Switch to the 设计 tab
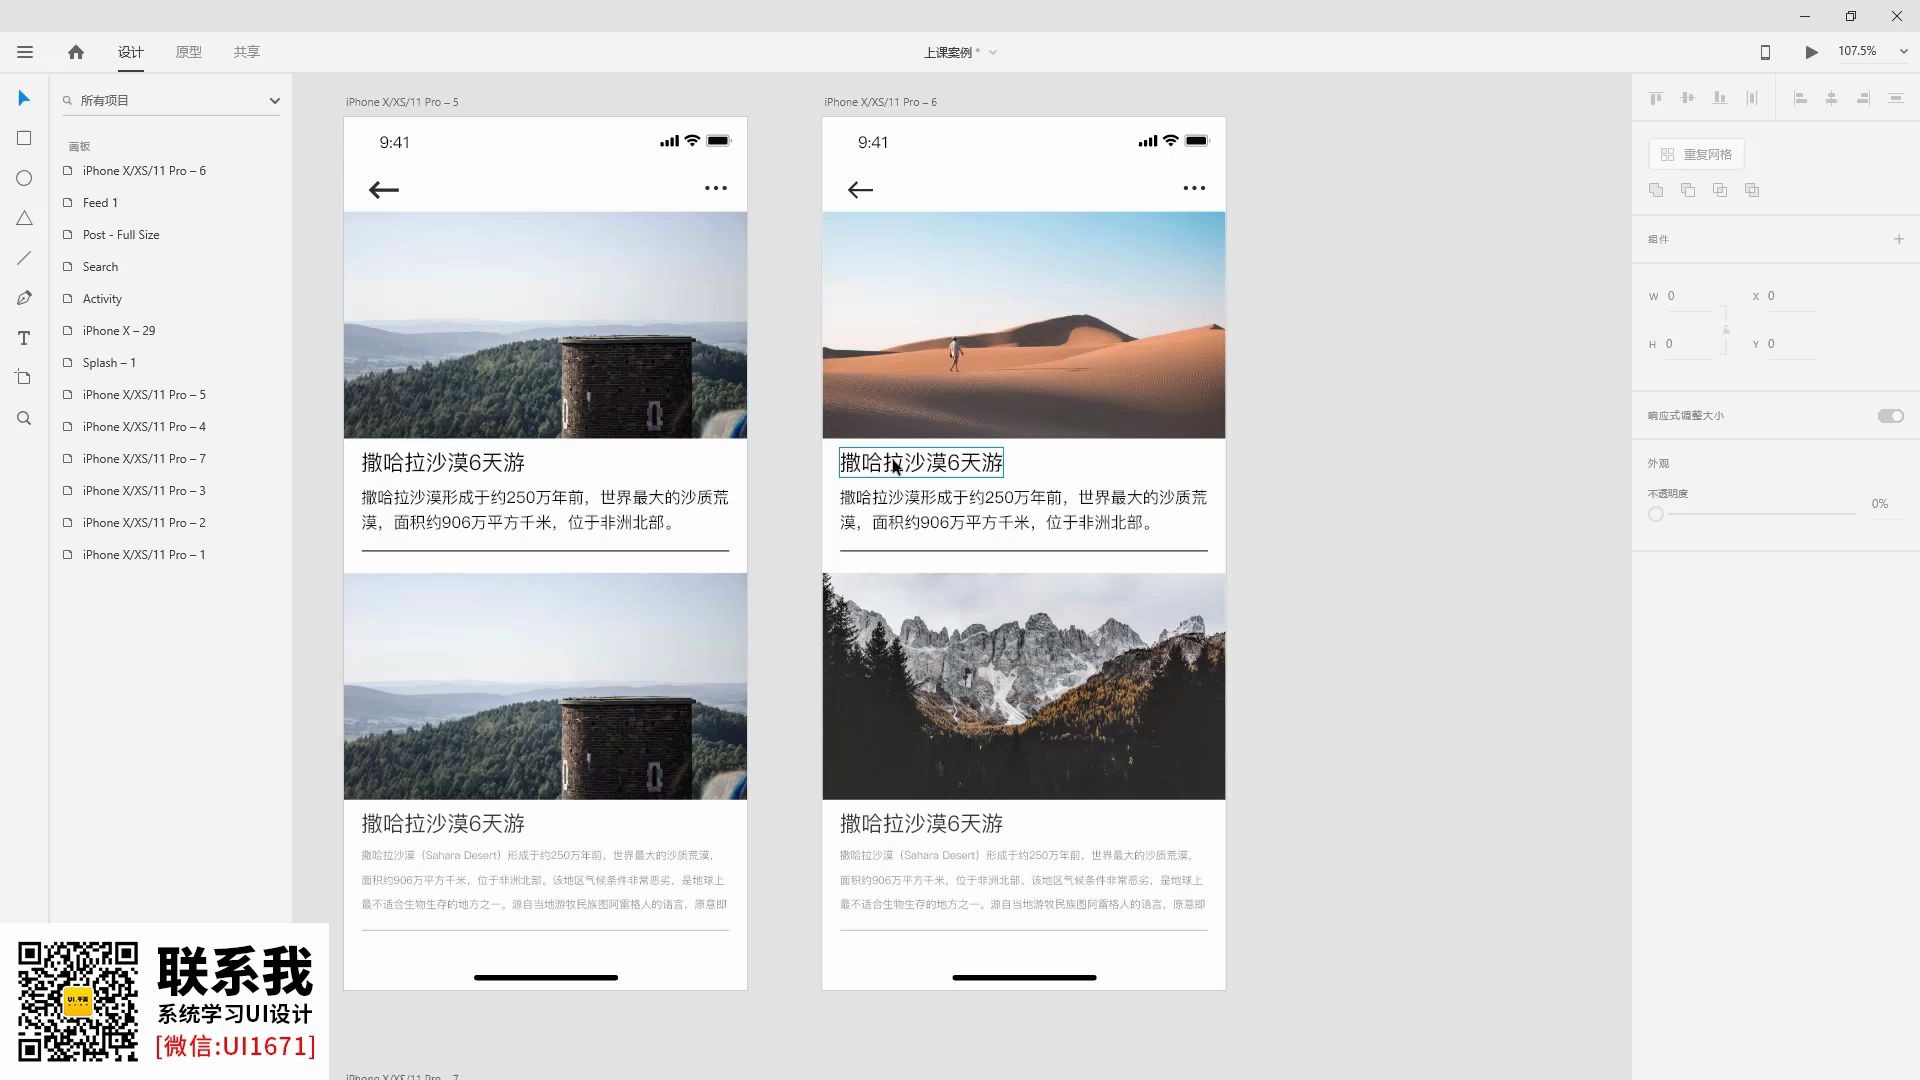 pos(131,52)
